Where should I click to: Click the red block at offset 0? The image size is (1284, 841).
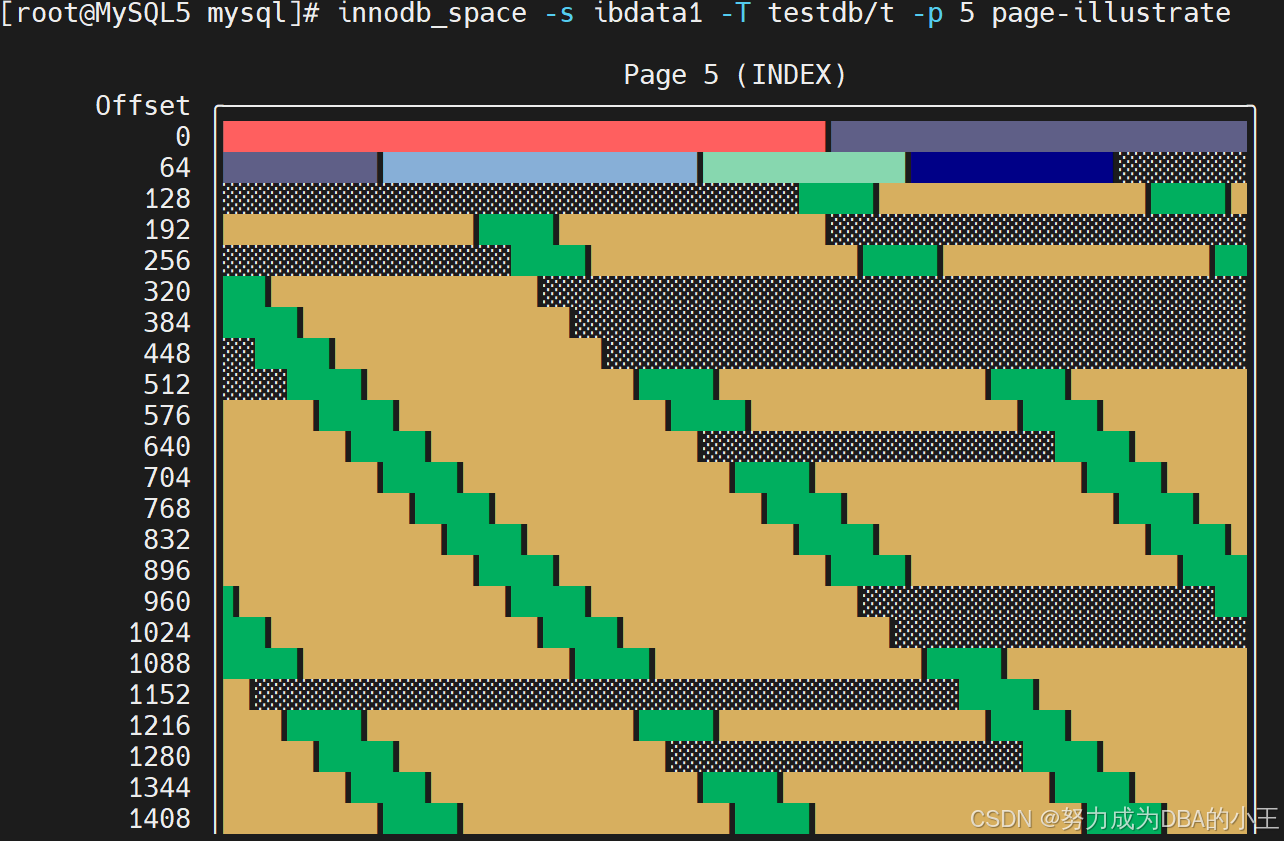pos(524,137)
